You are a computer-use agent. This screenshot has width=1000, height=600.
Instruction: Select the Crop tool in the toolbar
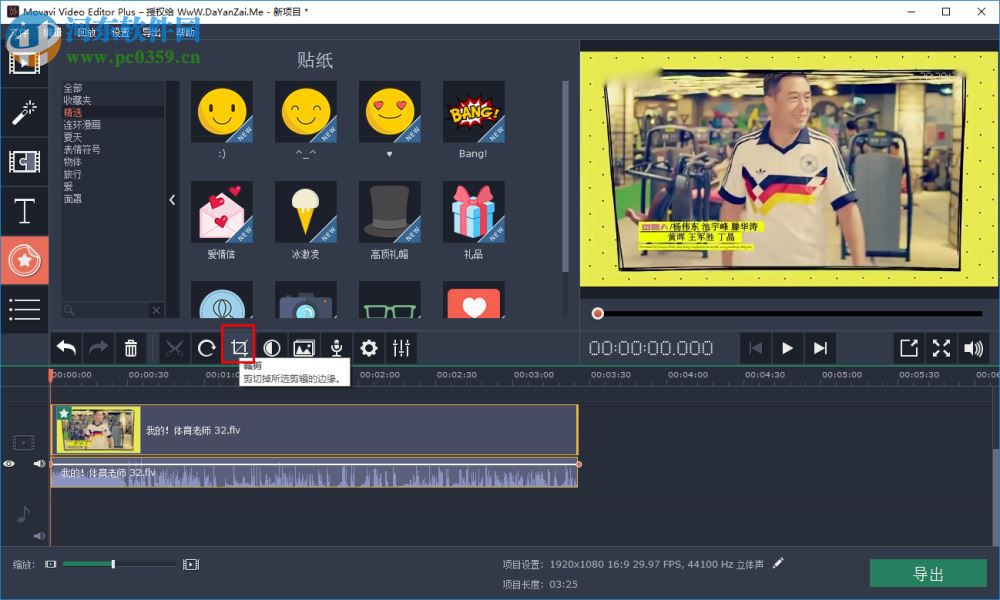[x=240, y=348]
